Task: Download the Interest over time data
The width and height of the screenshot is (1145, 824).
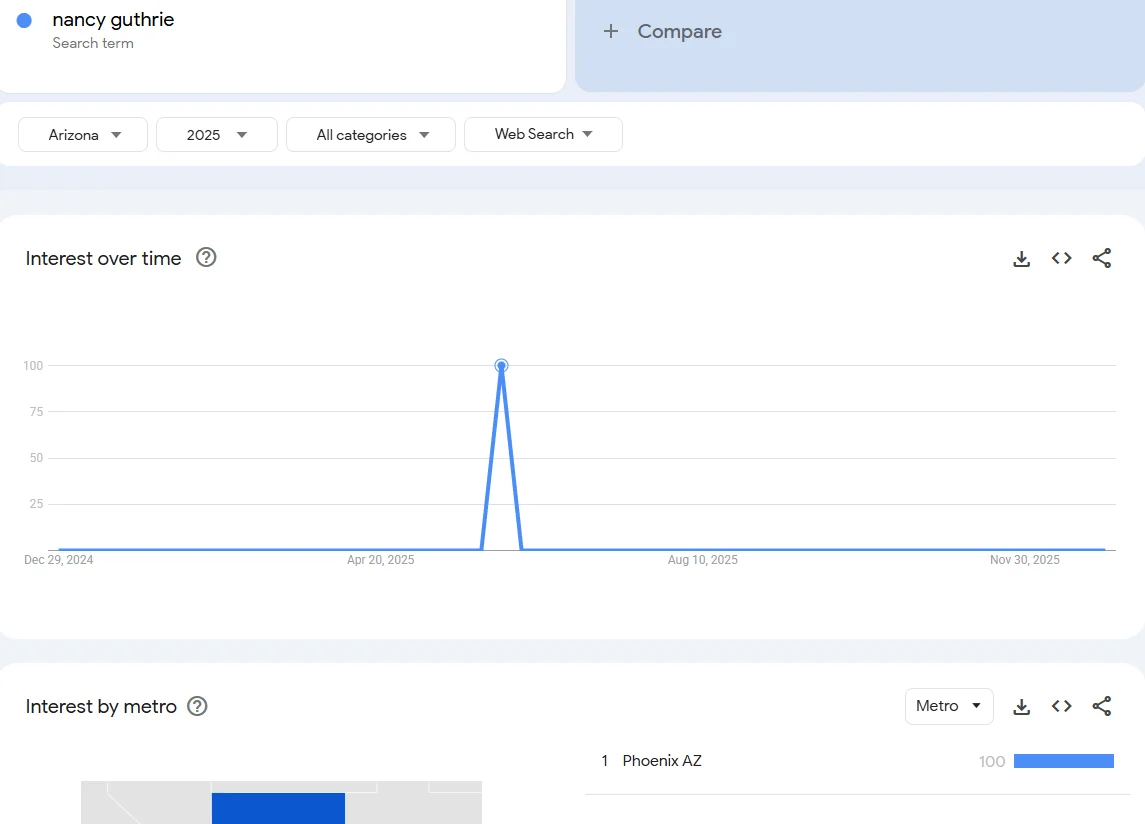Action: click(x=1021, y=259)
